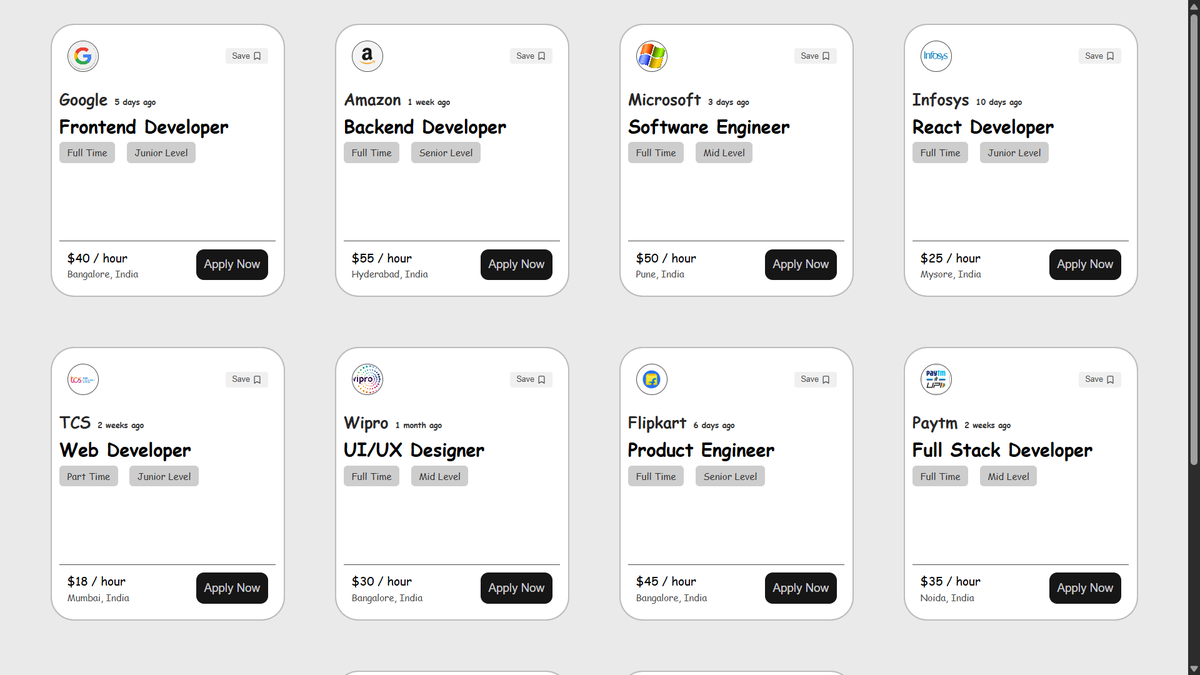Click the $55 / hour rate
This screenshot has height=675, width=1200.
click(382, 258)
